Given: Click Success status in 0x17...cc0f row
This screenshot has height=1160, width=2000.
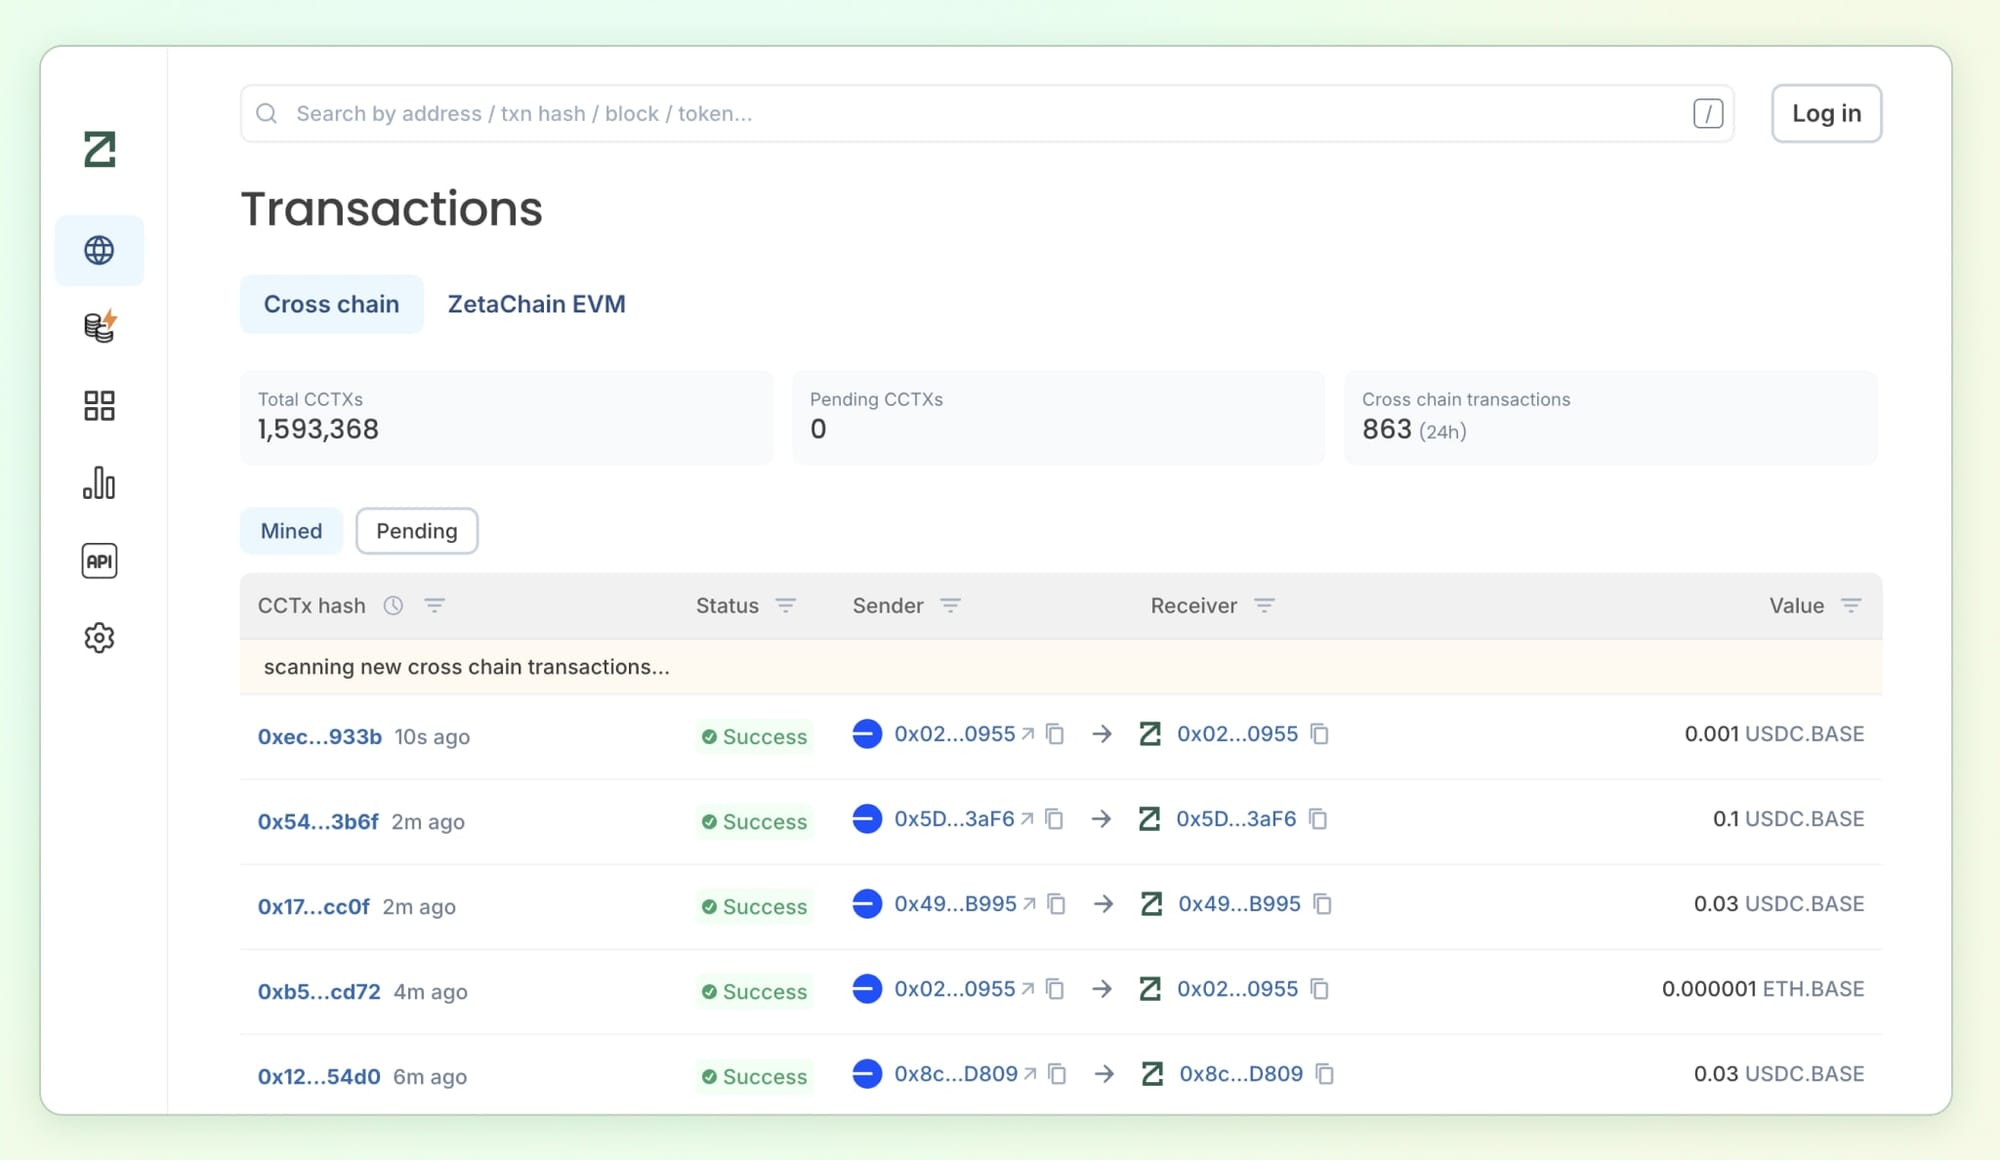Looking at the screenshot, I should (x=755, y=907).
